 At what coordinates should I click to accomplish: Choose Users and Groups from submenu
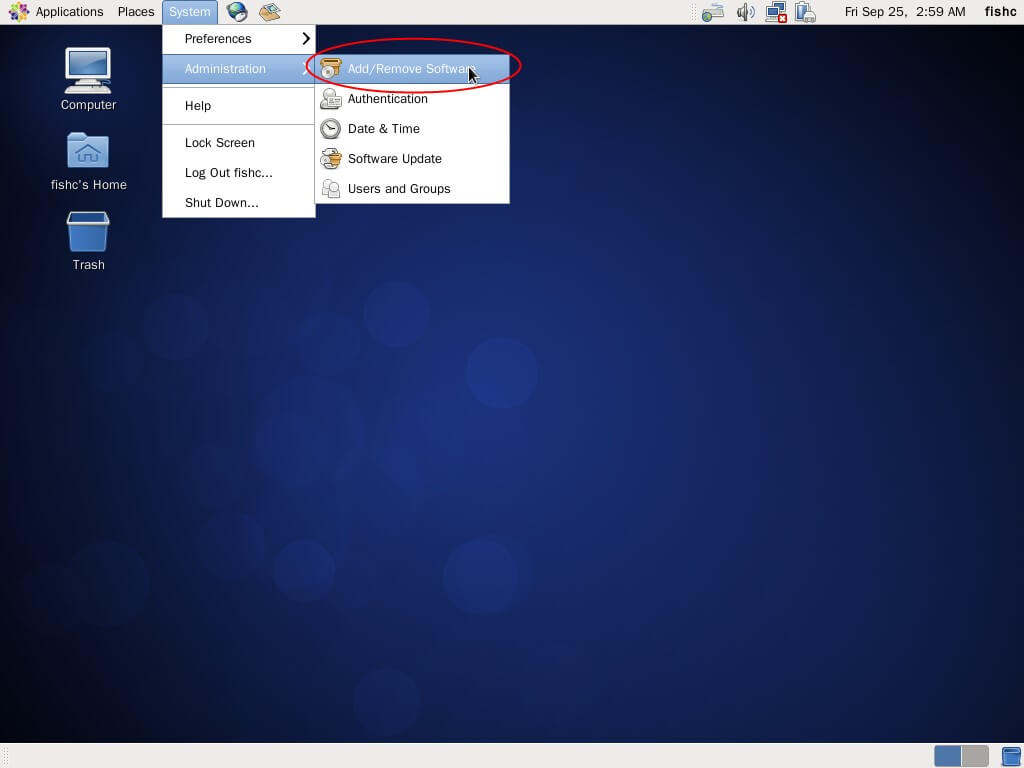(398, 189)
